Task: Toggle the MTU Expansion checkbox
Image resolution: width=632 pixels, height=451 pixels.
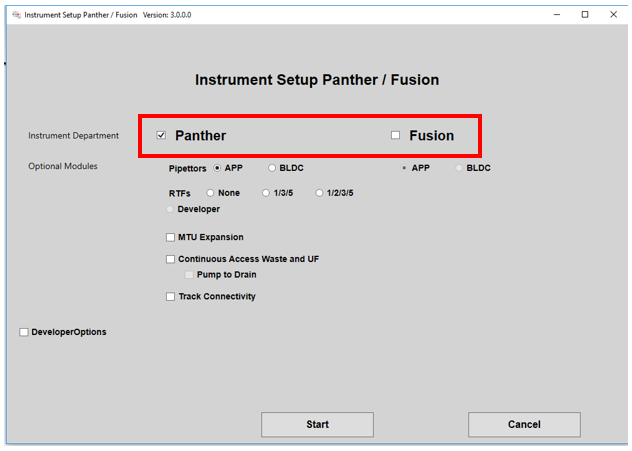Action: click(170, 237)
